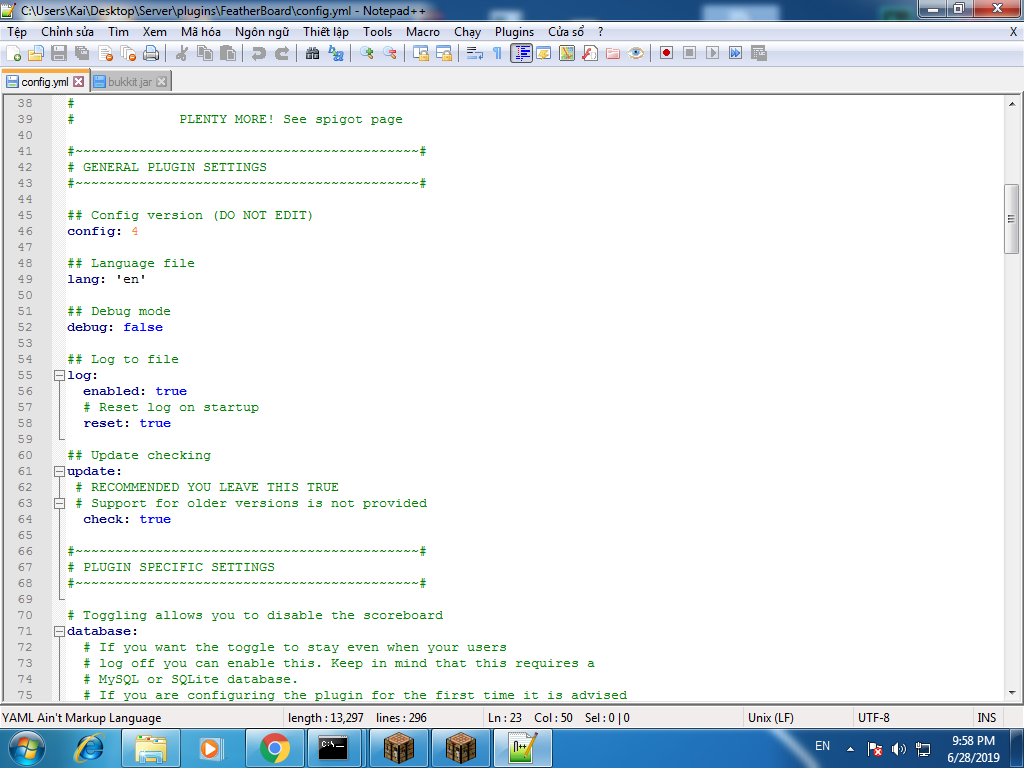Screen dimensions: 1024x768
Task: Click the synchronize horizontal scrolling icon
Action: click(x=444, y=54)
